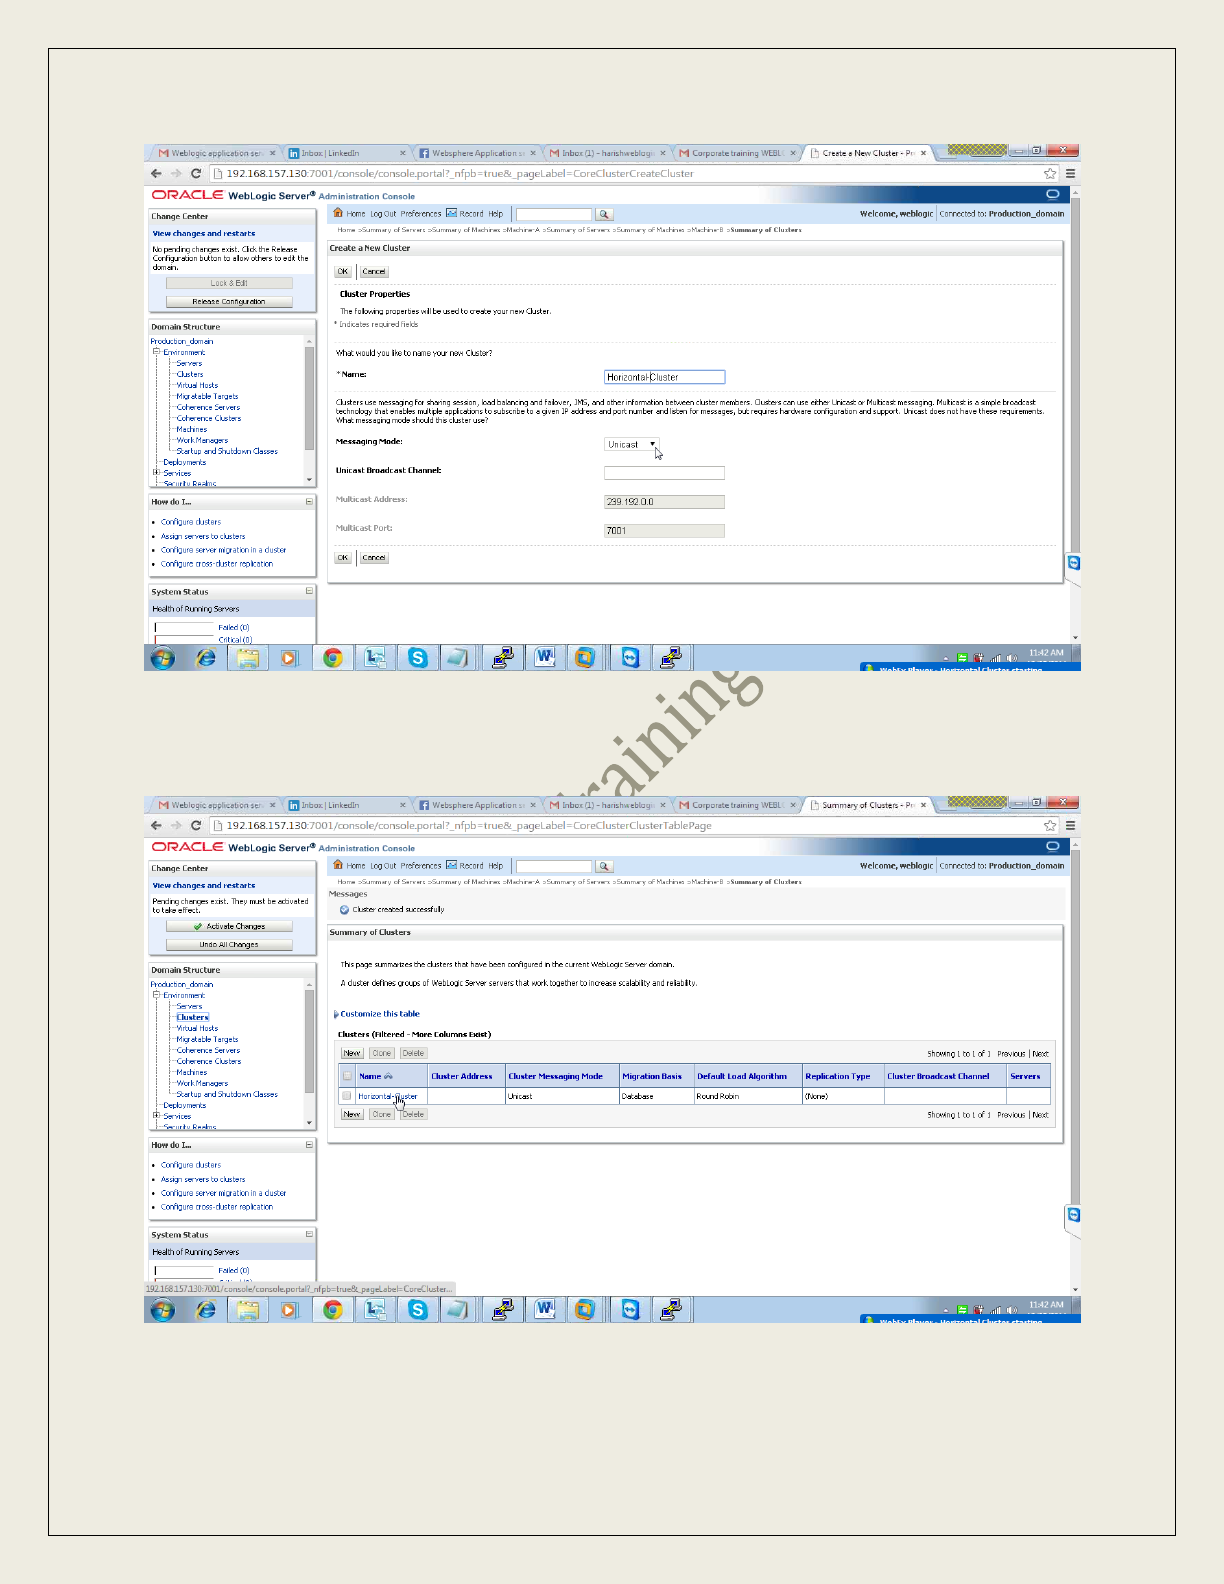Click Unicast Broadcast Channel input field

664,473
